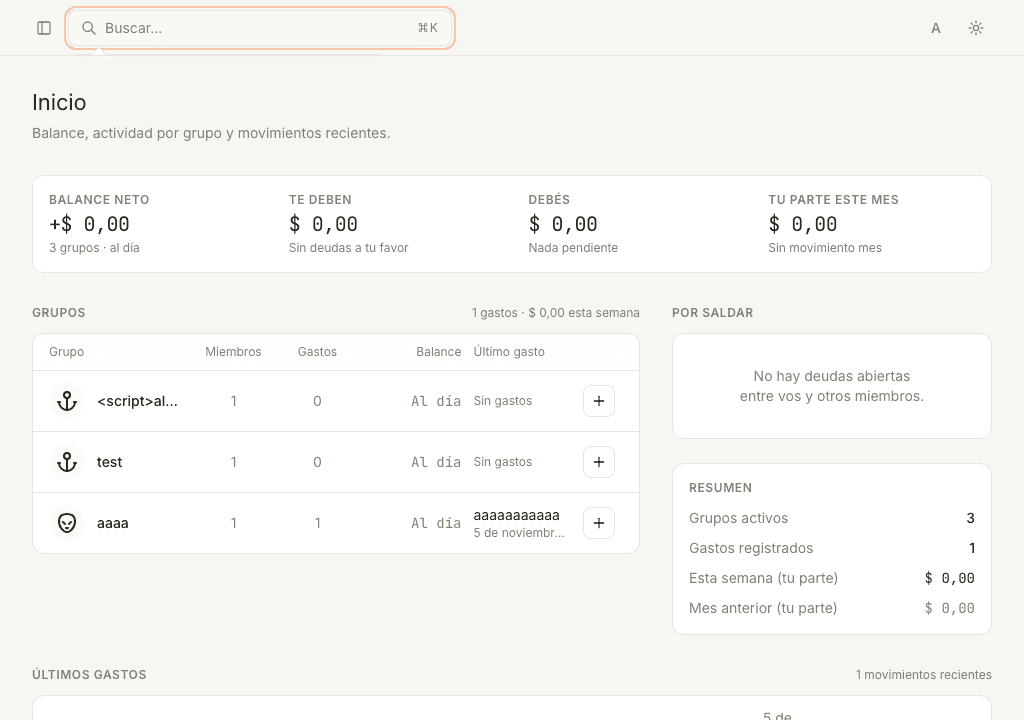Image resolution: width=1024 pixels, height=720 pixels.
Task: Click the Gastos column header
Action: coord(317,352)
